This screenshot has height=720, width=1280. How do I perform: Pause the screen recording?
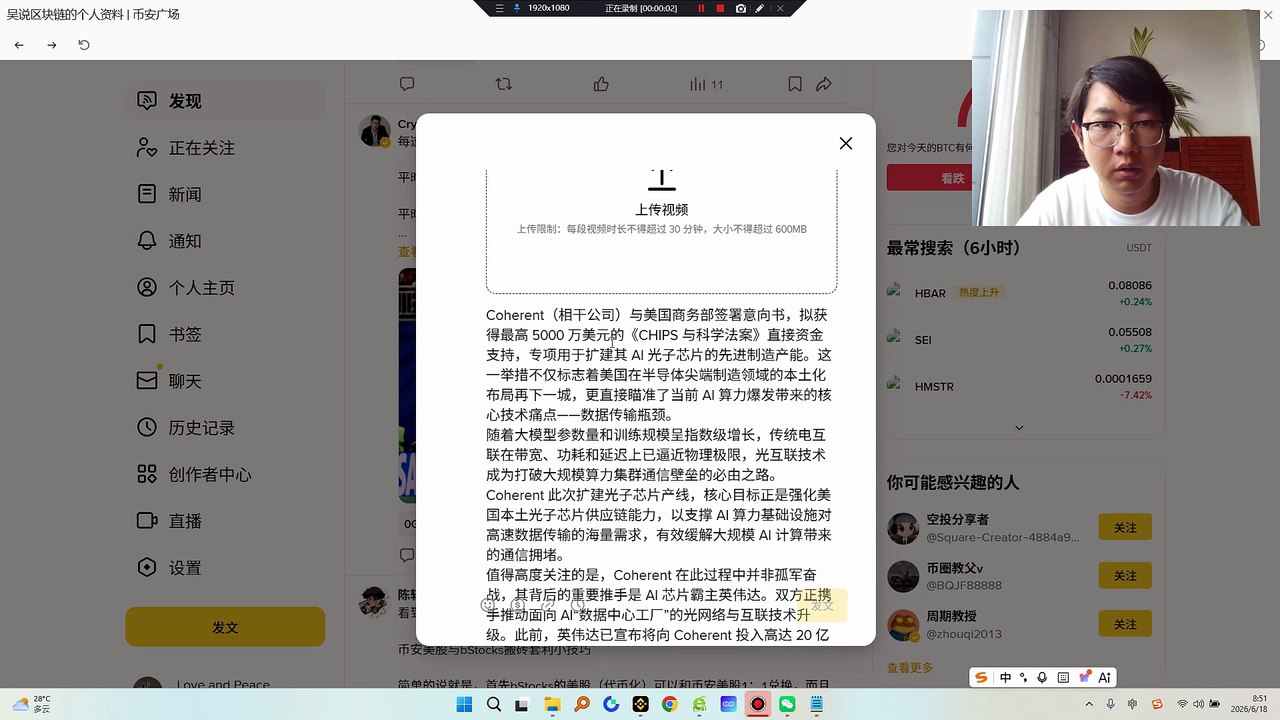[x=701, y=8]
